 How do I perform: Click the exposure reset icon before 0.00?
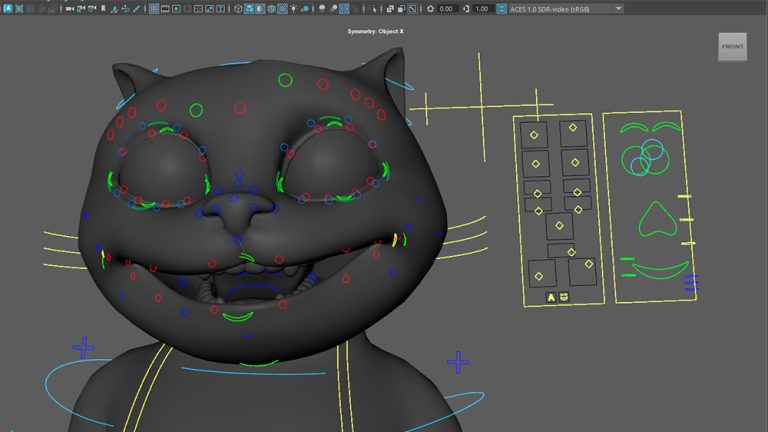pos(430,8)
